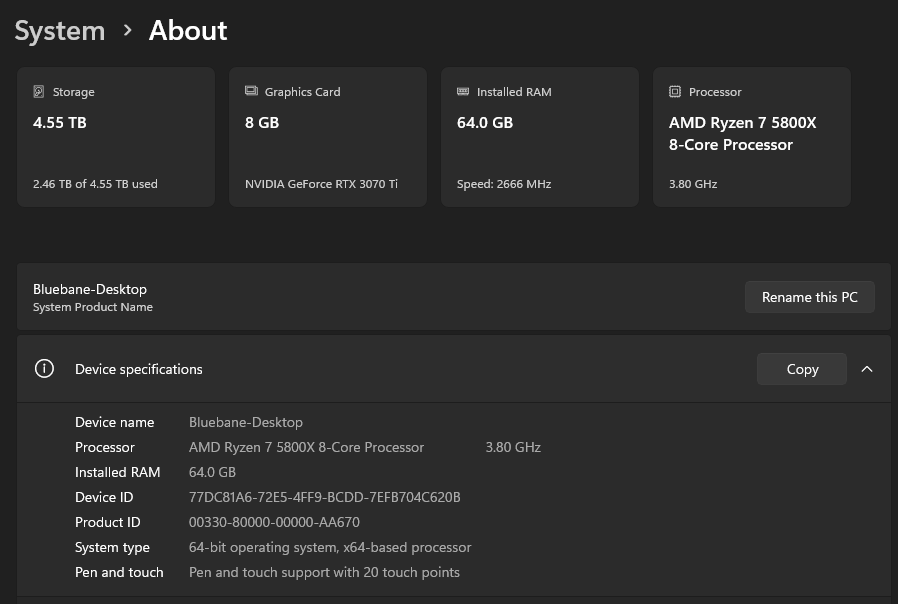Click the Graphics Card monitor icon
This screenshot has width=898, height=604.
click(251, 91)
